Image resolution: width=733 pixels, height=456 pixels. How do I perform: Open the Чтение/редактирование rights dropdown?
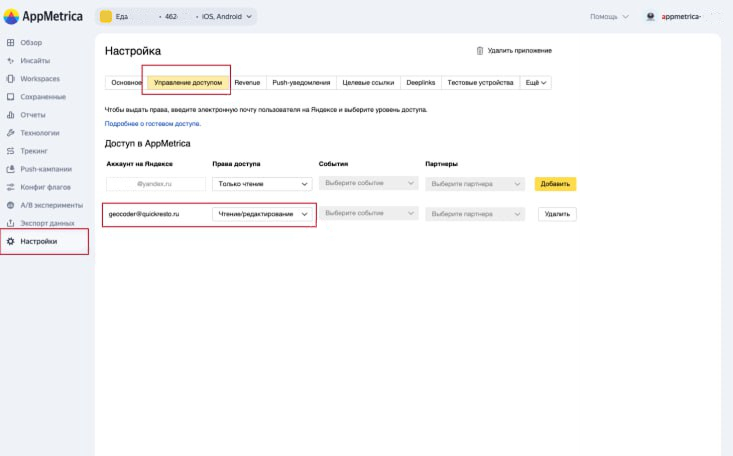263,213
